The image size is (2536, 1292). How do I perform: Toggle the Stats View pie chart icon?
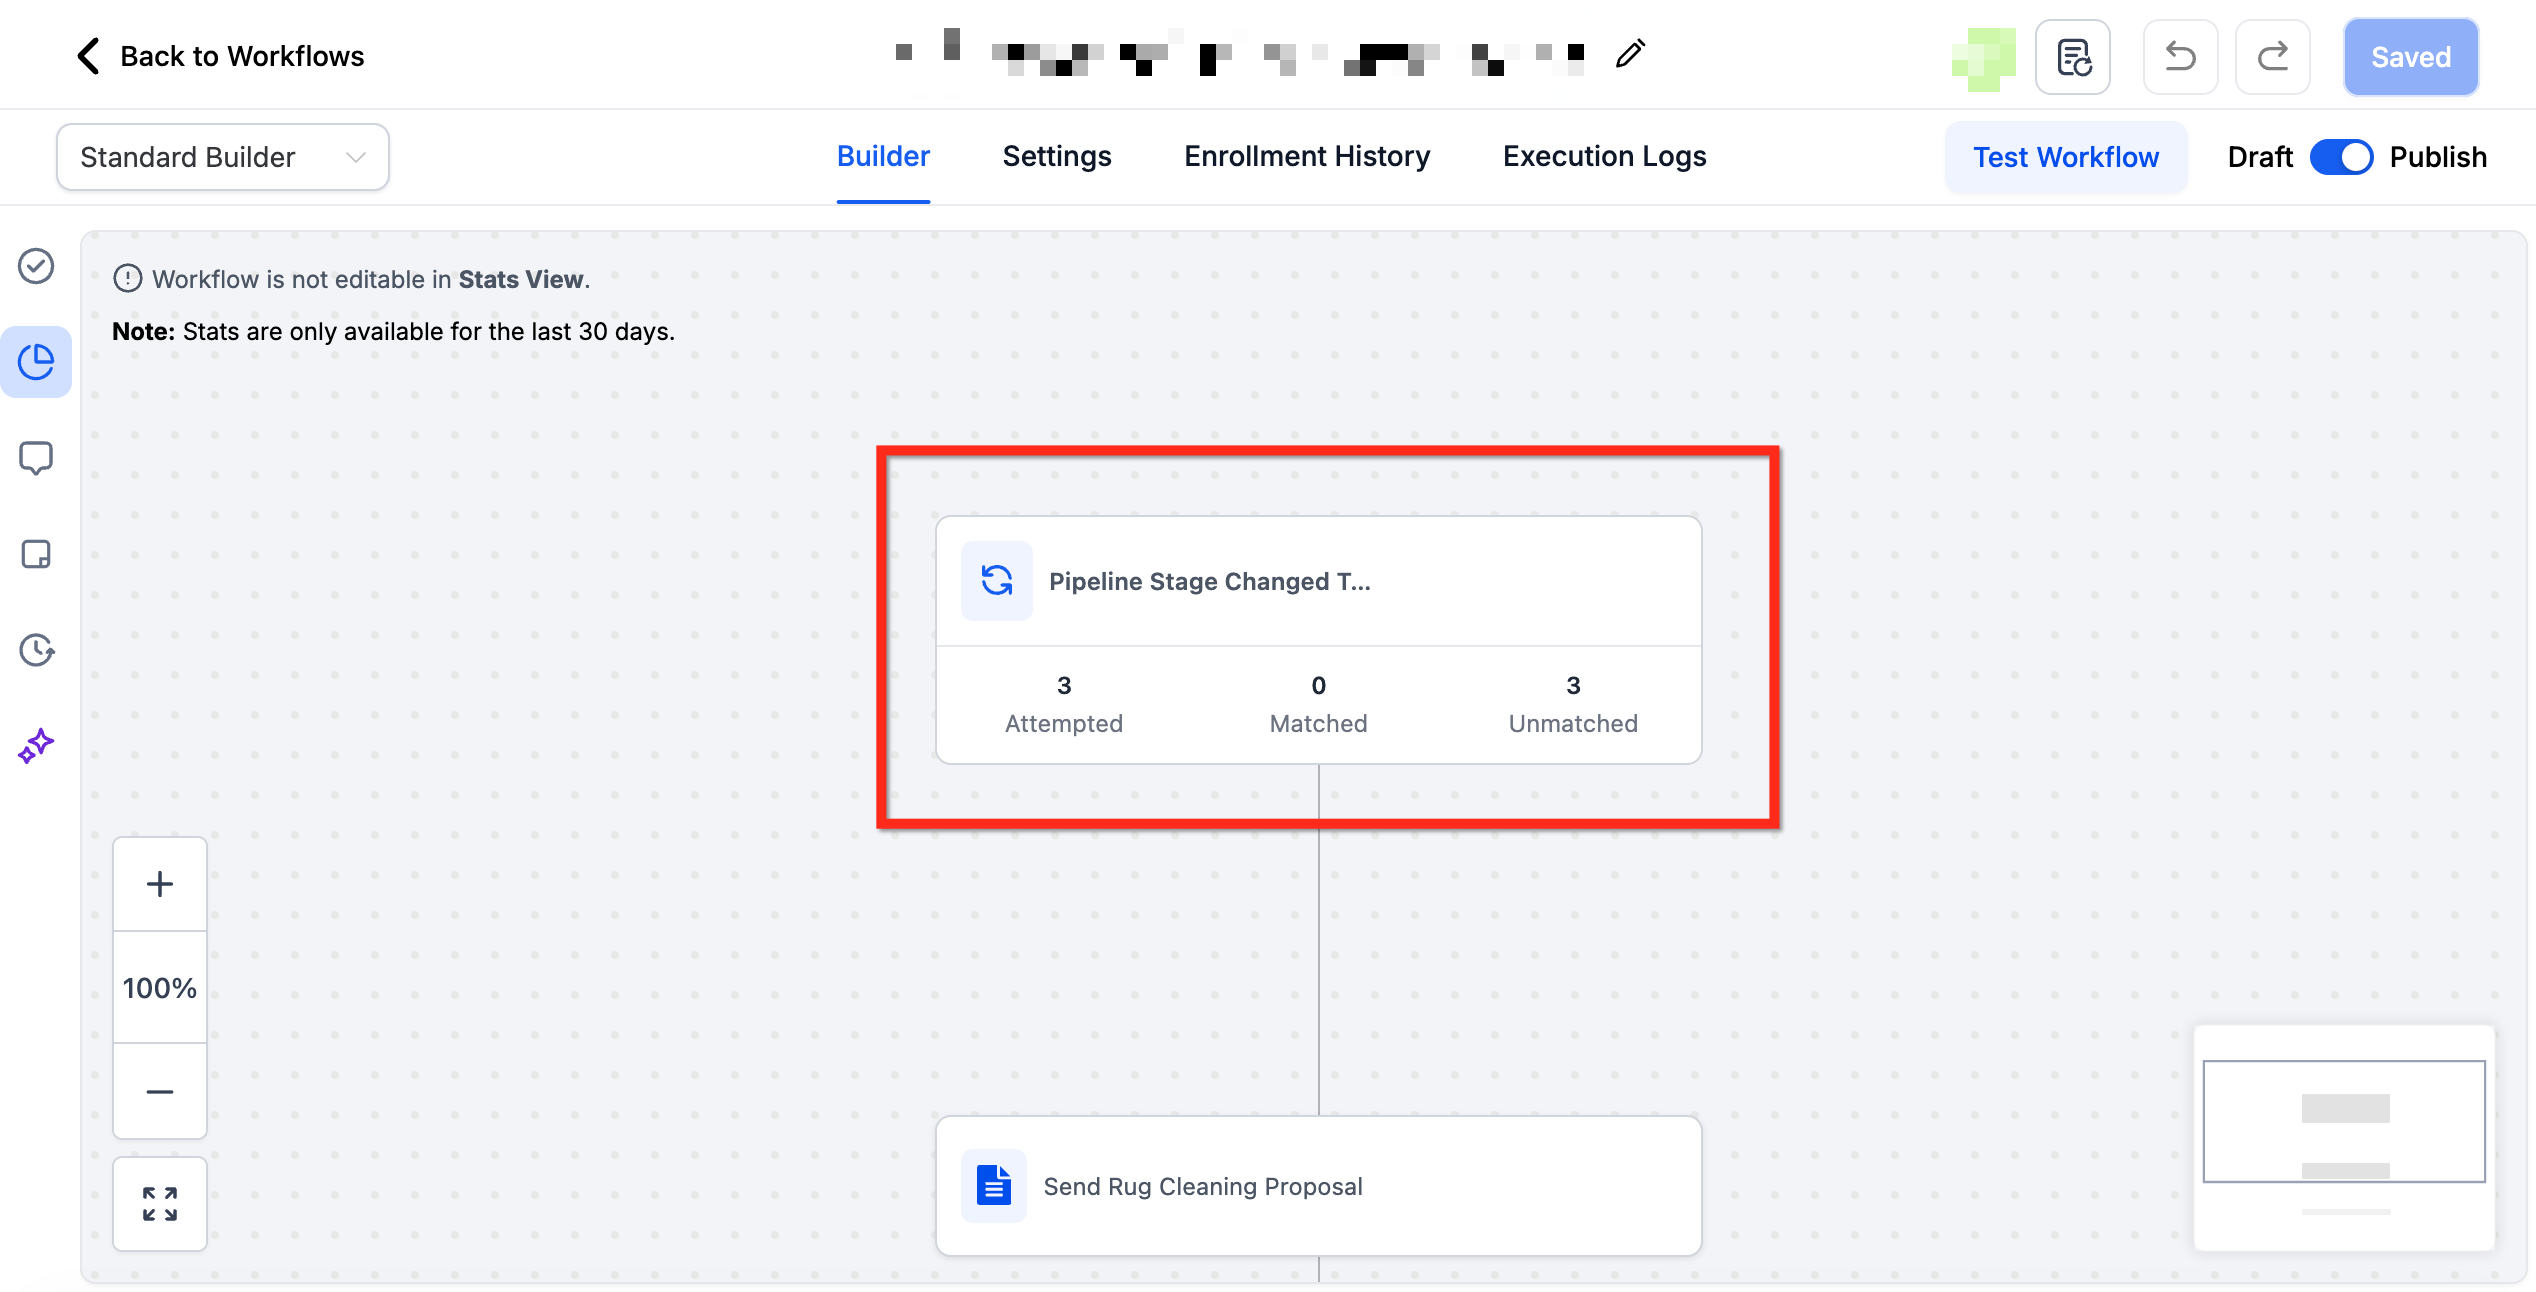click(x=36, y=362)
